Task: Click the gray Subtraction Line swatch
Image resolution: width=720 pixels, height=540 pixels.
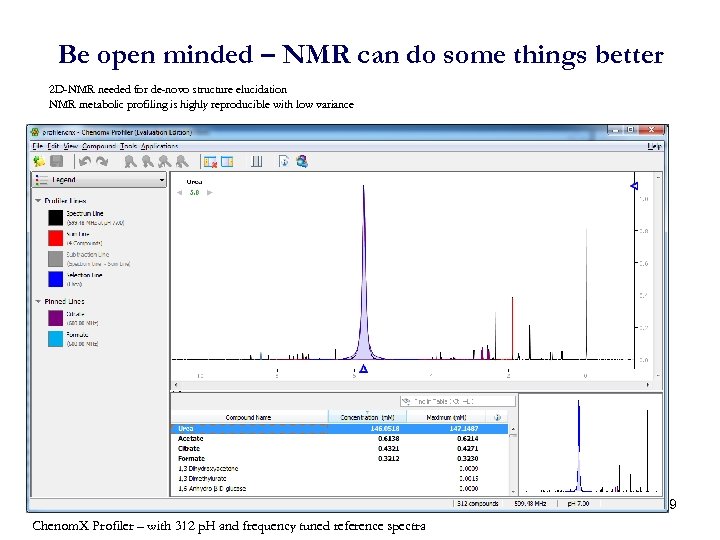Action: point(56,259)
